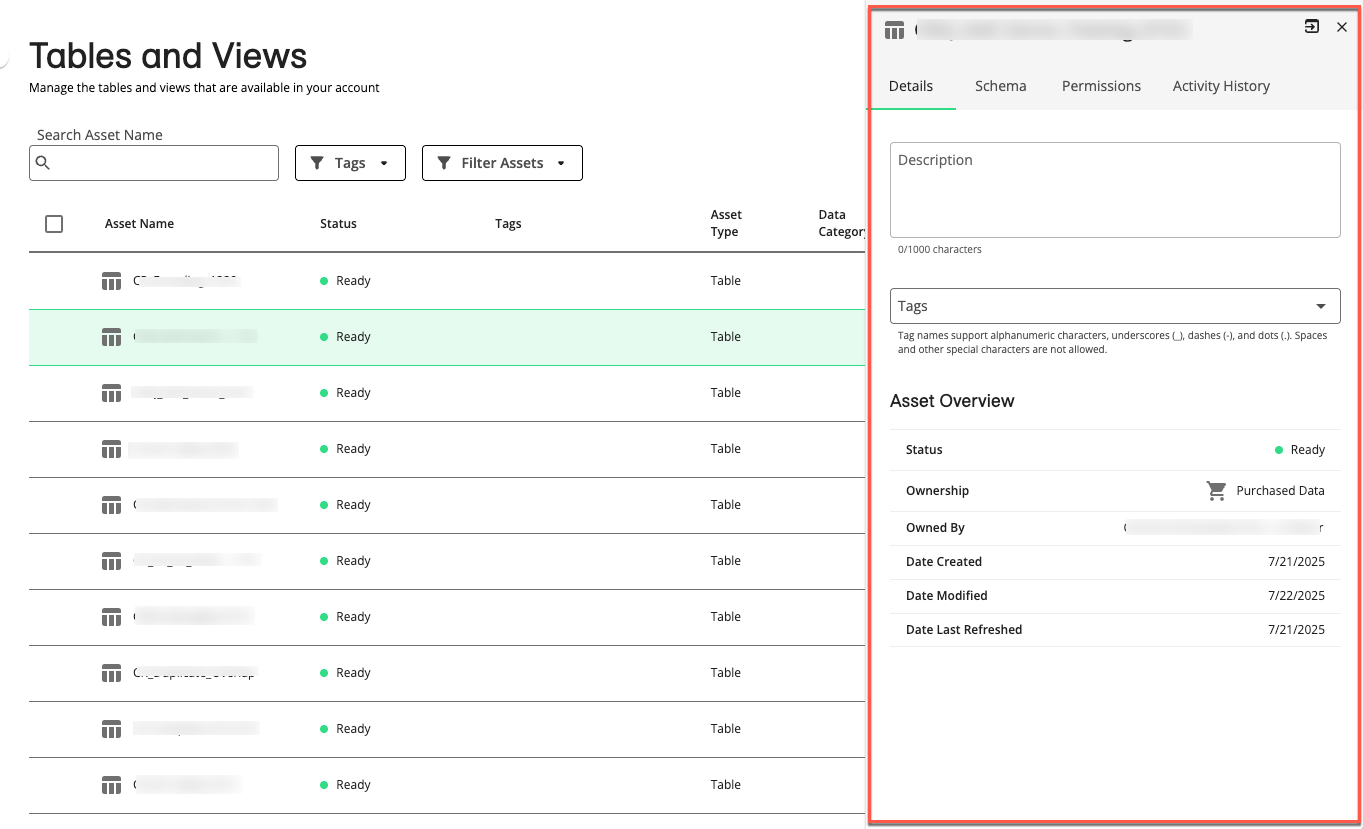Open the Activity History tab
1363x829 pixels.
(x=1221, y=86)
